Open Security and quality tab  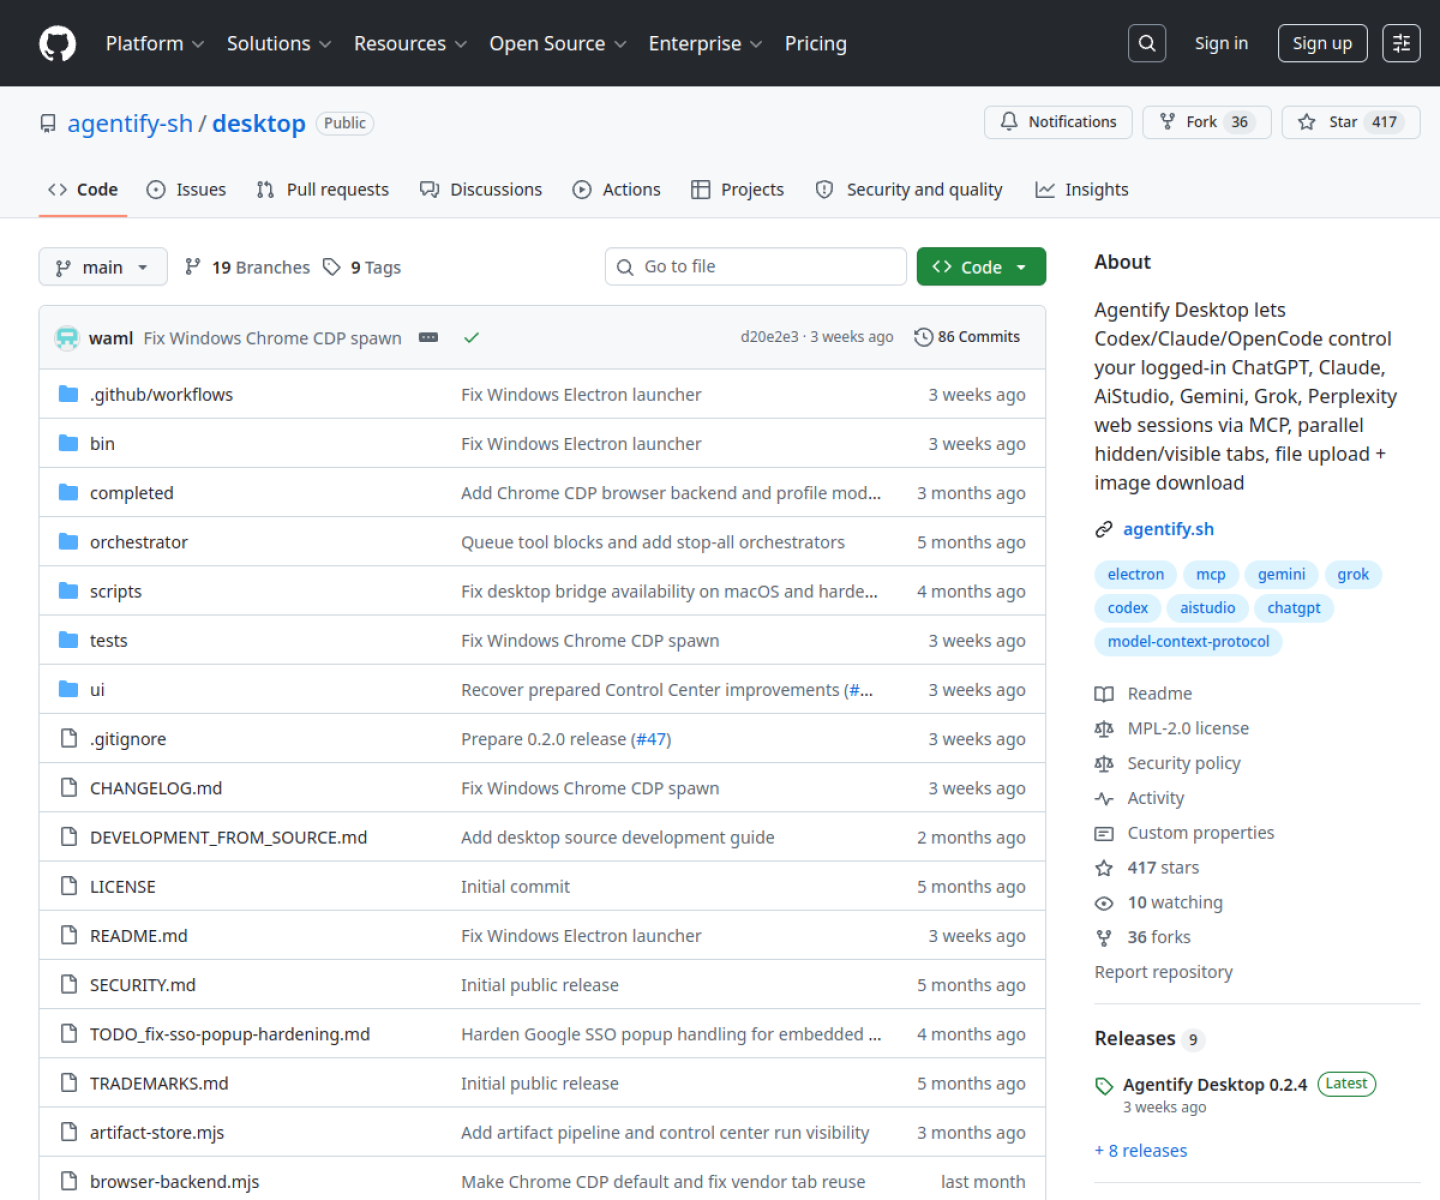pos(909,190)
